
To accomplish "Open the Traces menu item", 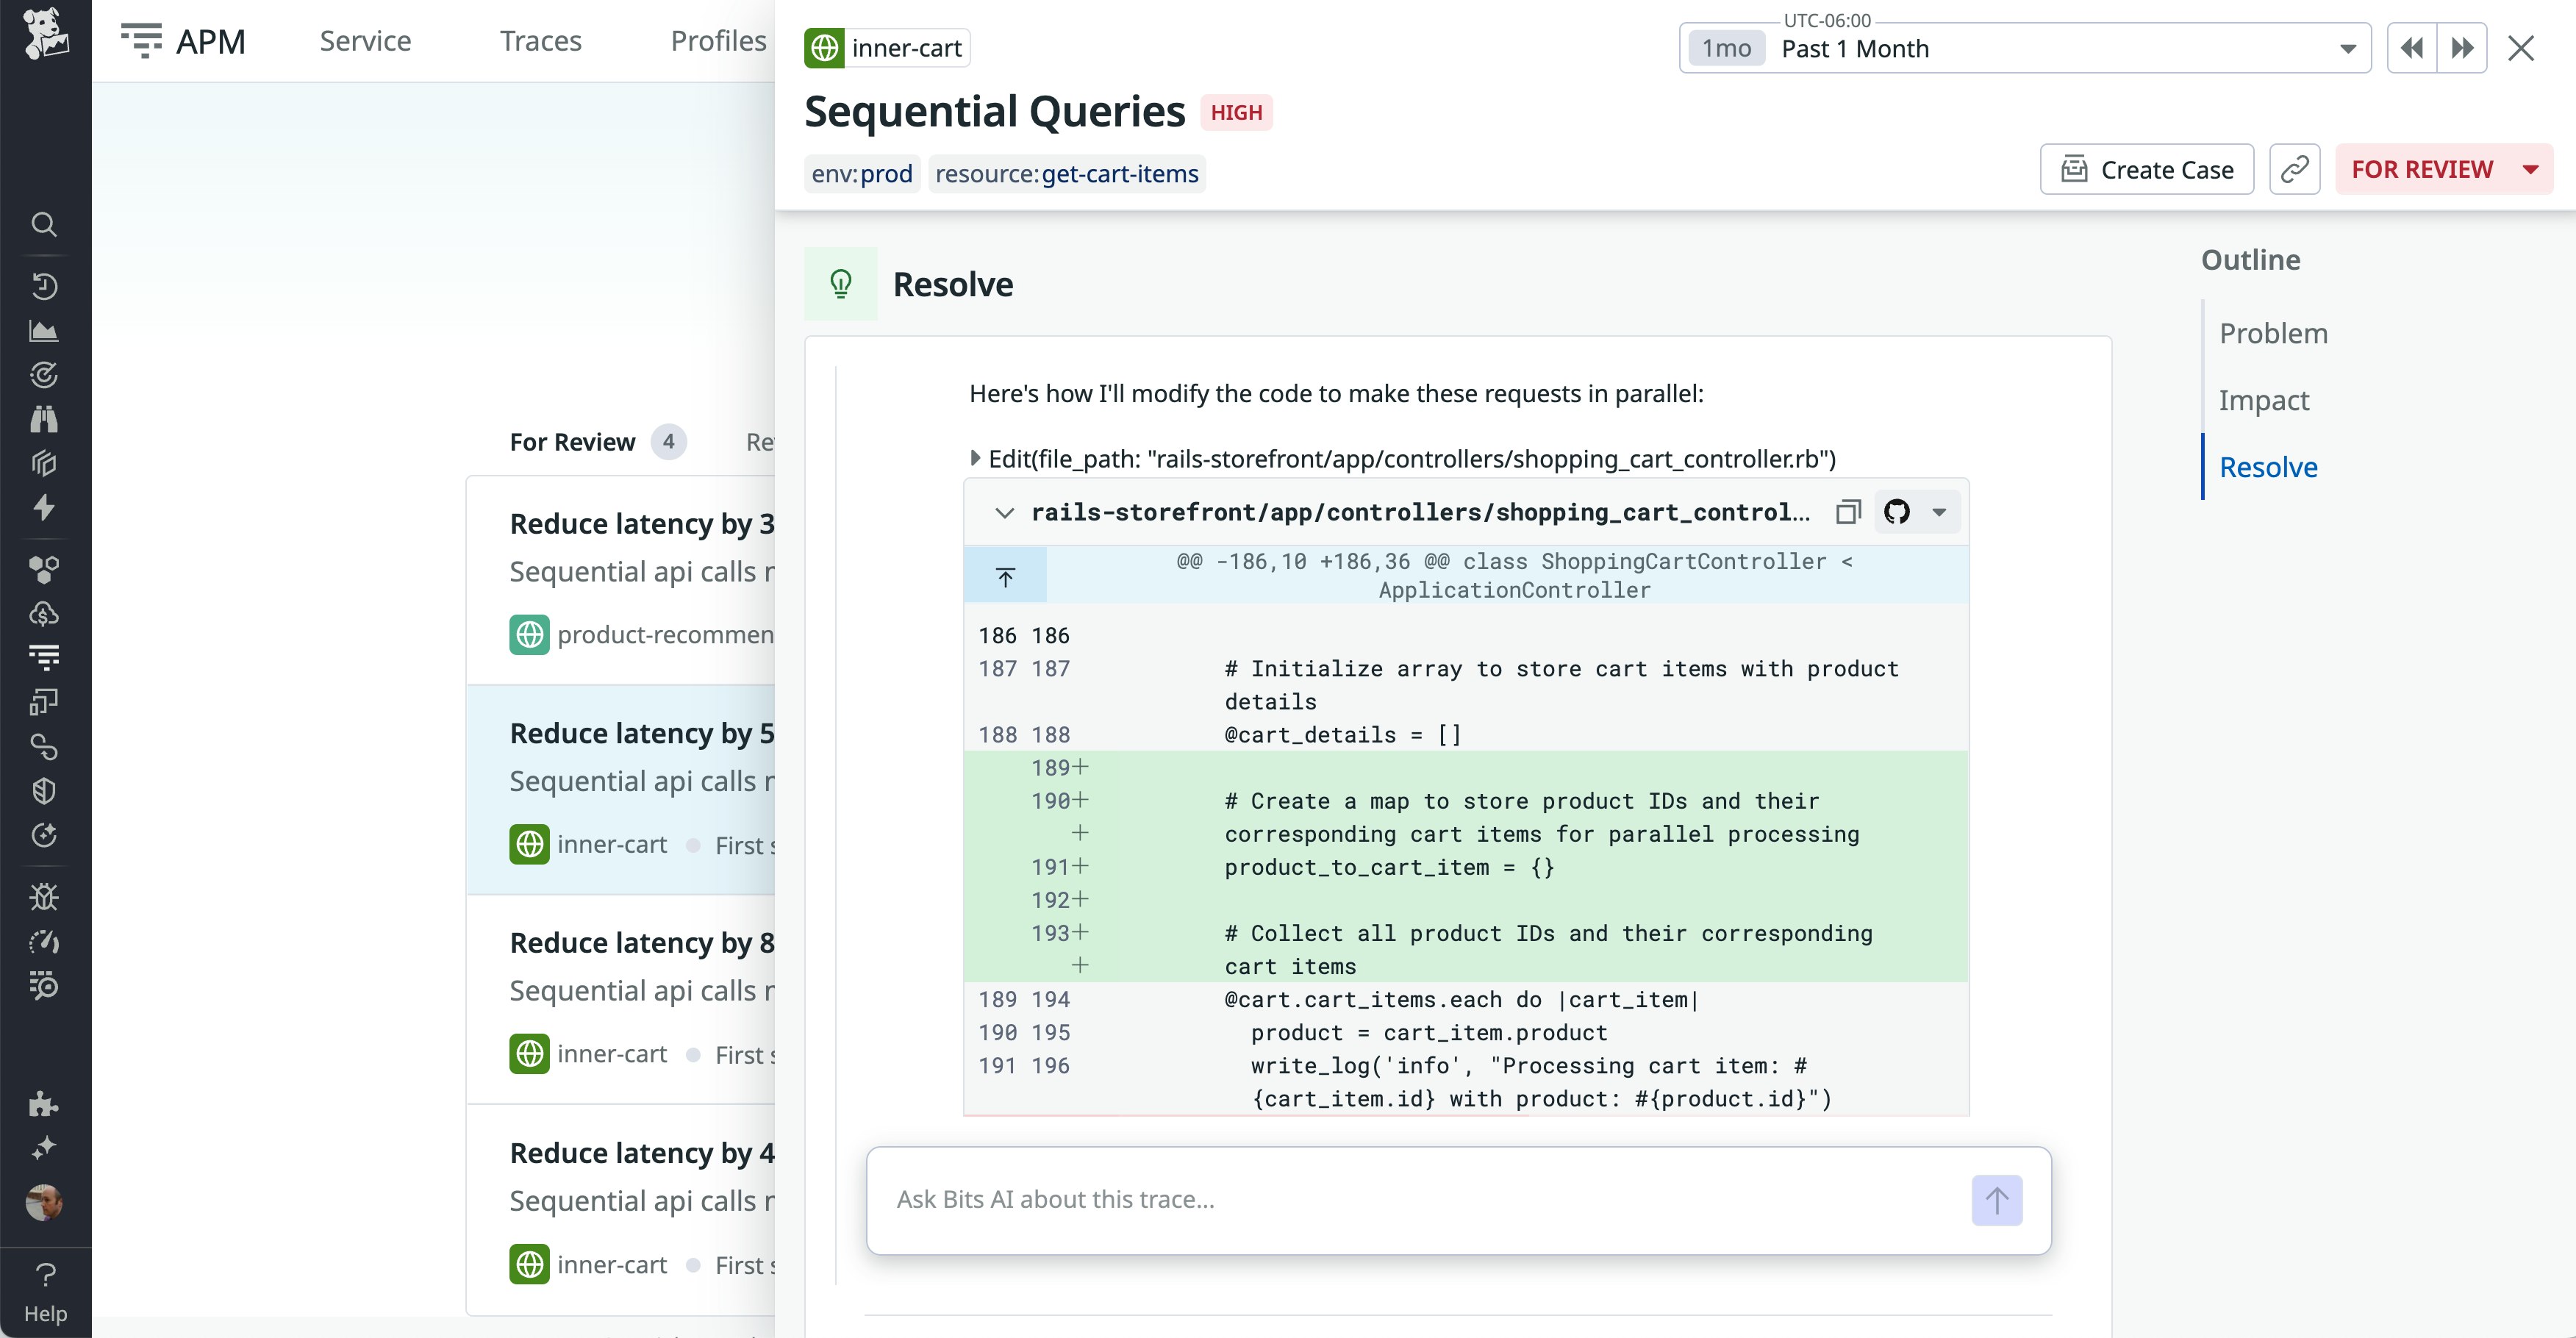I will (x=540, y=41).
